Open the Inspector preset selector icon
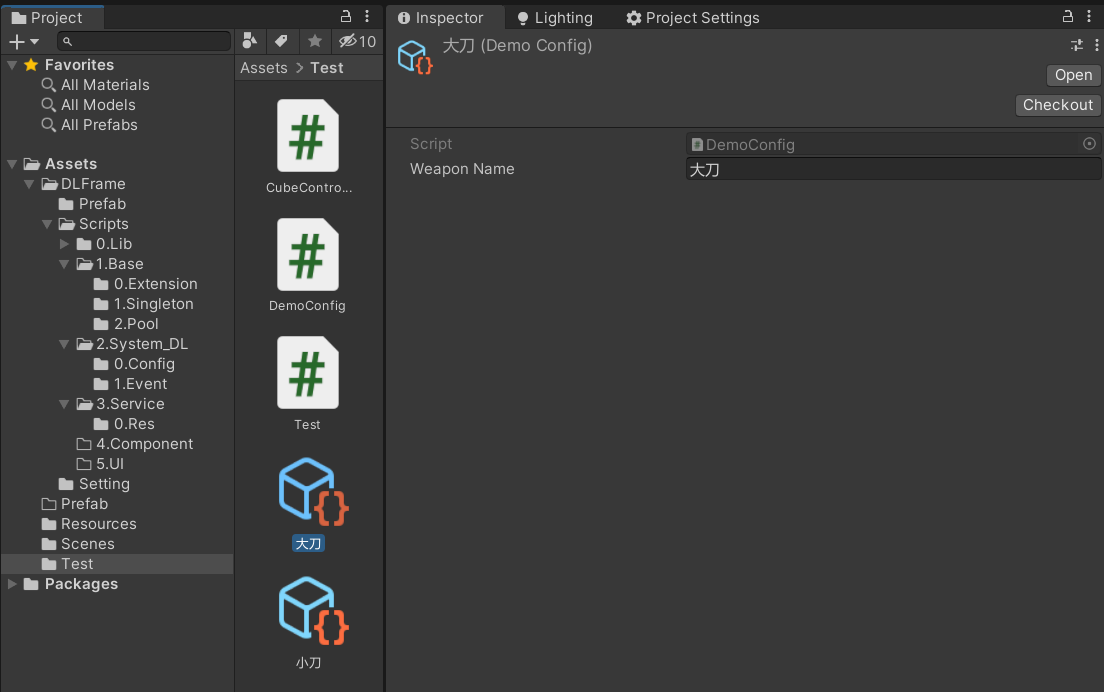The image size is (1104, 692). (1076, 45)
